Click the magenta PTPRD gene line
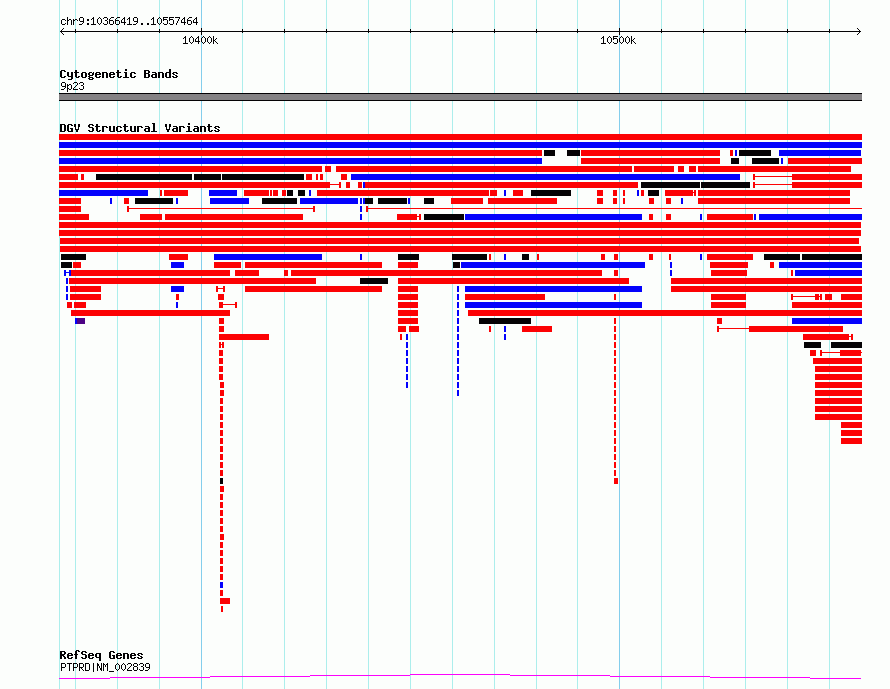This screenshot has width=890, height=689. coord(460,676)
